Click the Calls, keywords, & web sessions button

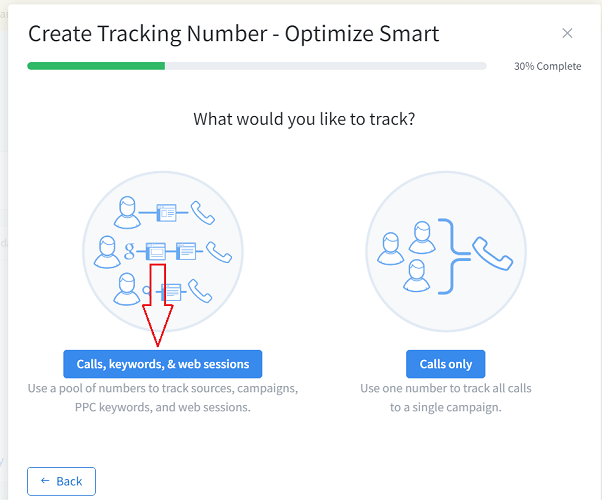coord(162,363)
